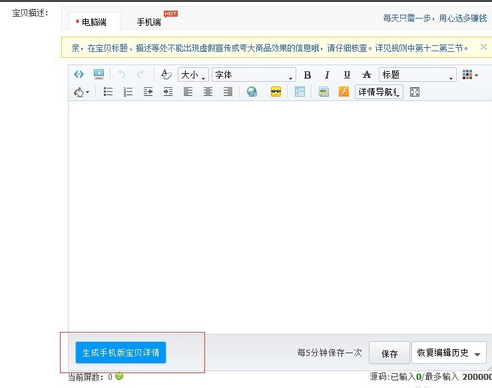Image resolution: width=492 pixels, height=388 pixels.
Task: Apply strikethrough formatting
Action: click(x=367, y=75)
